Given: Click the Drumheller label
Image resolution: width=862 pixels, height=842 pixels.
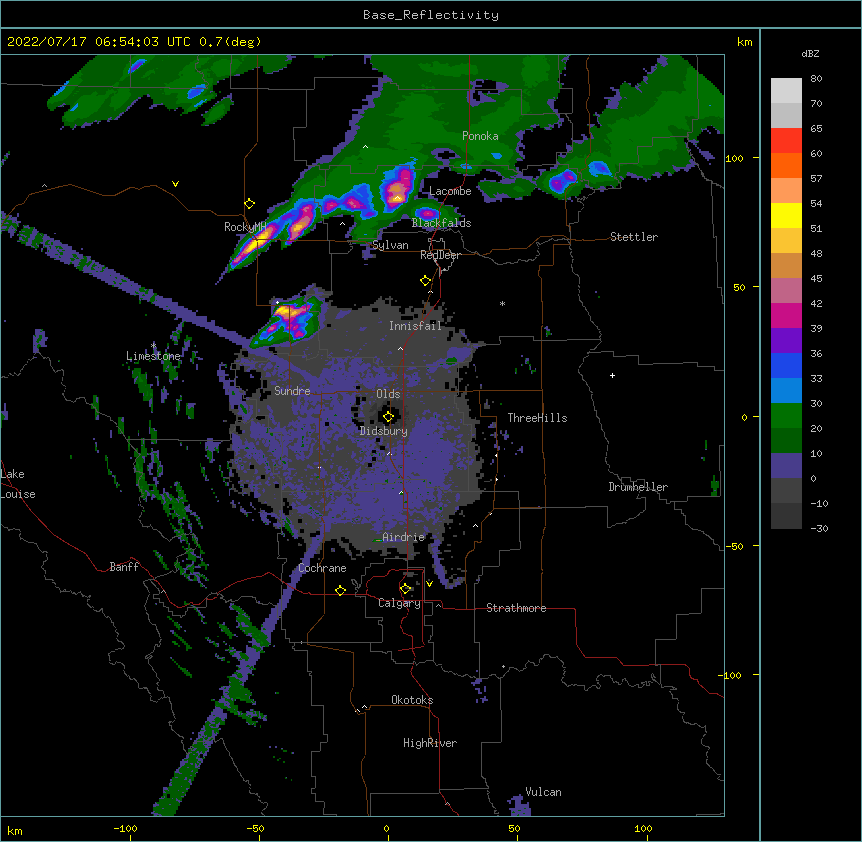Looking at the screenshot, I should (x=638, y=487).
